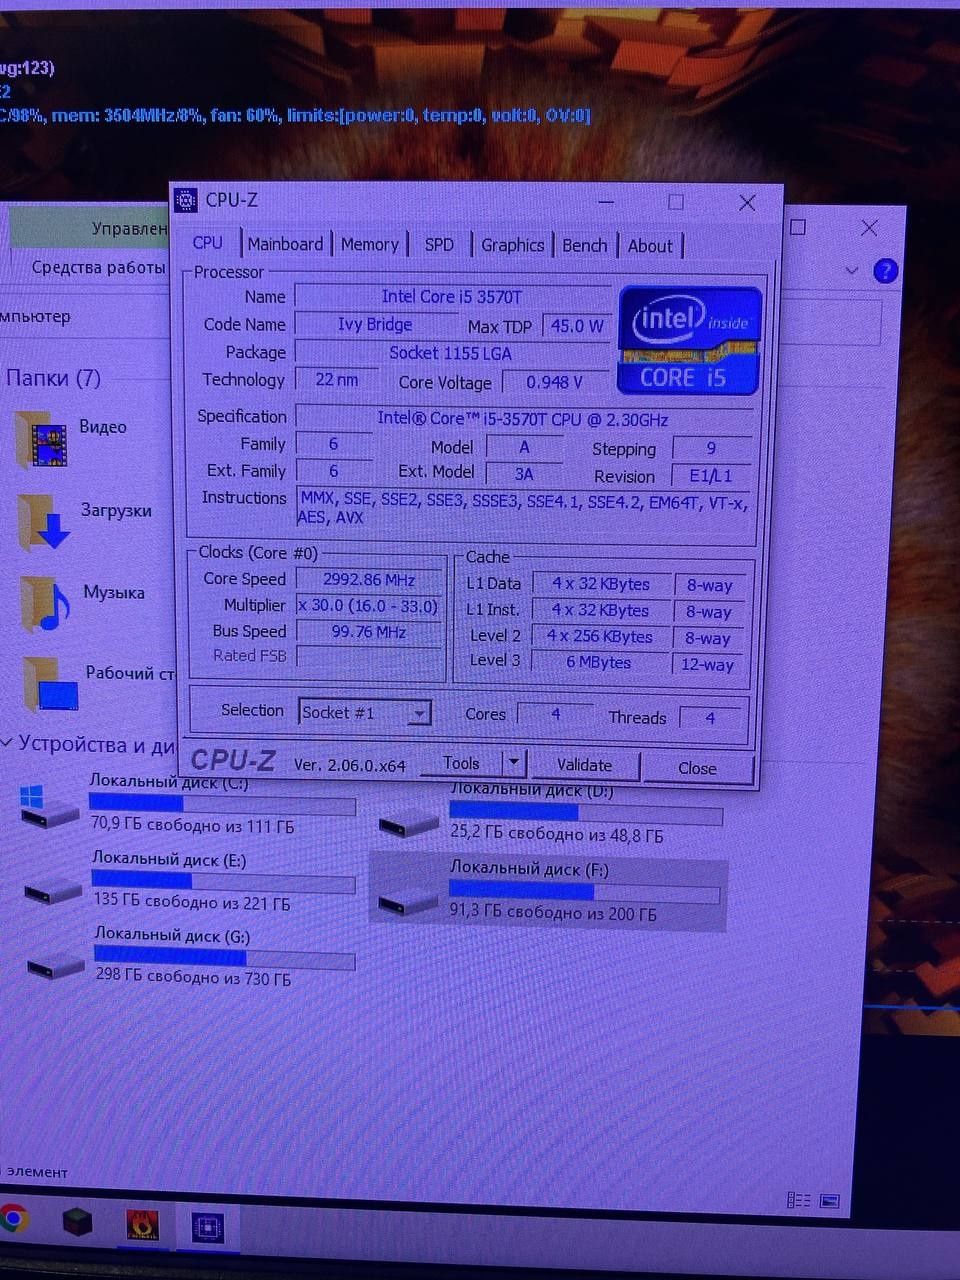960x1280 pixels.
Task: Open Explorer help question mark icon
Action: [x=885, y=271]
